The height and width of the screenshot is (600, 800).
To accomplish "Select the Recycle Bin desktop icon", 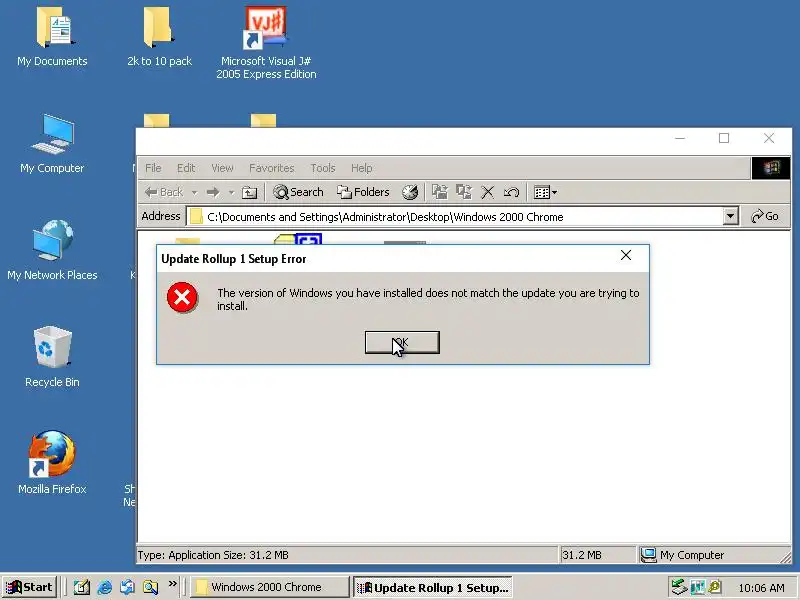I will [52, 357].
